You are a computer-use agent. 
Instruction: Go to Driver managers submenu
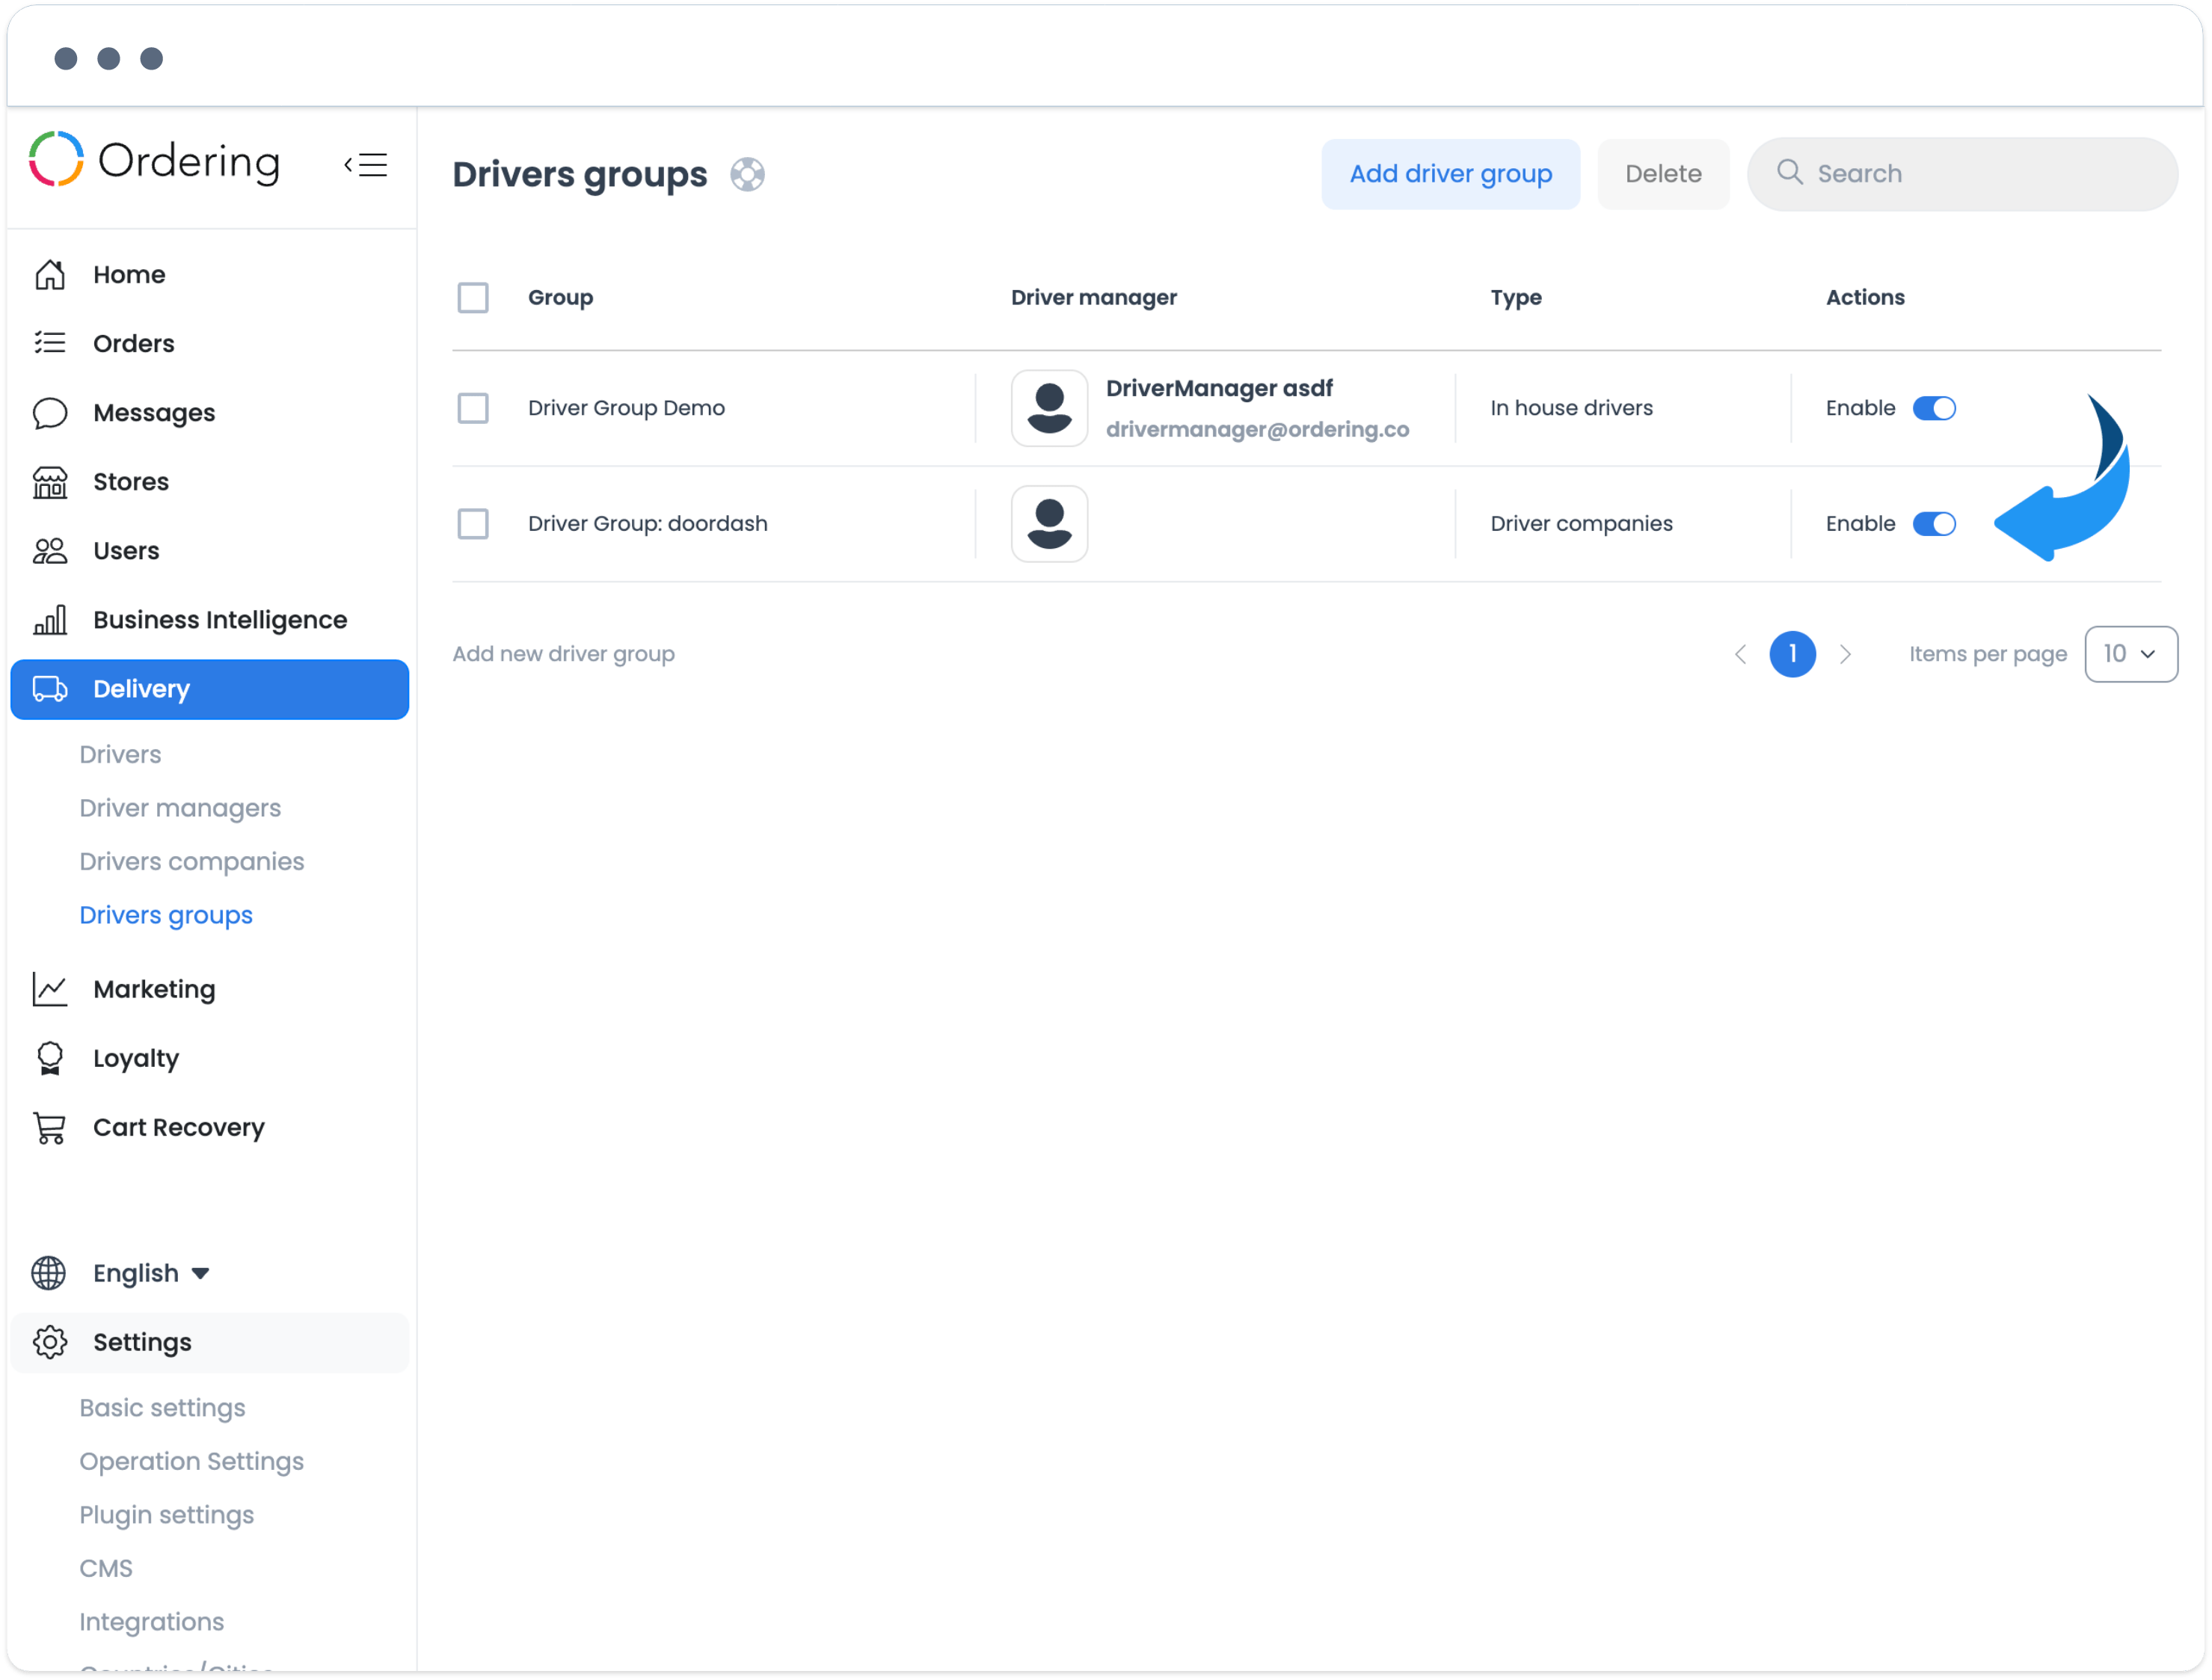[x=180, y=808]
